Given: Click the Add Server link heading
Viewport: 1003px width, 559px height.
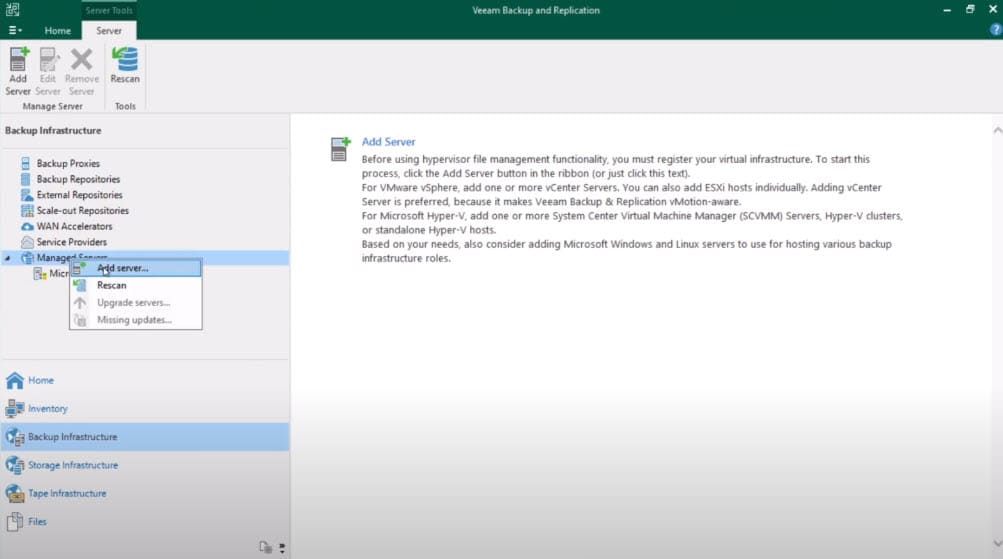Looking at the screenshot, I should (388, 142).
